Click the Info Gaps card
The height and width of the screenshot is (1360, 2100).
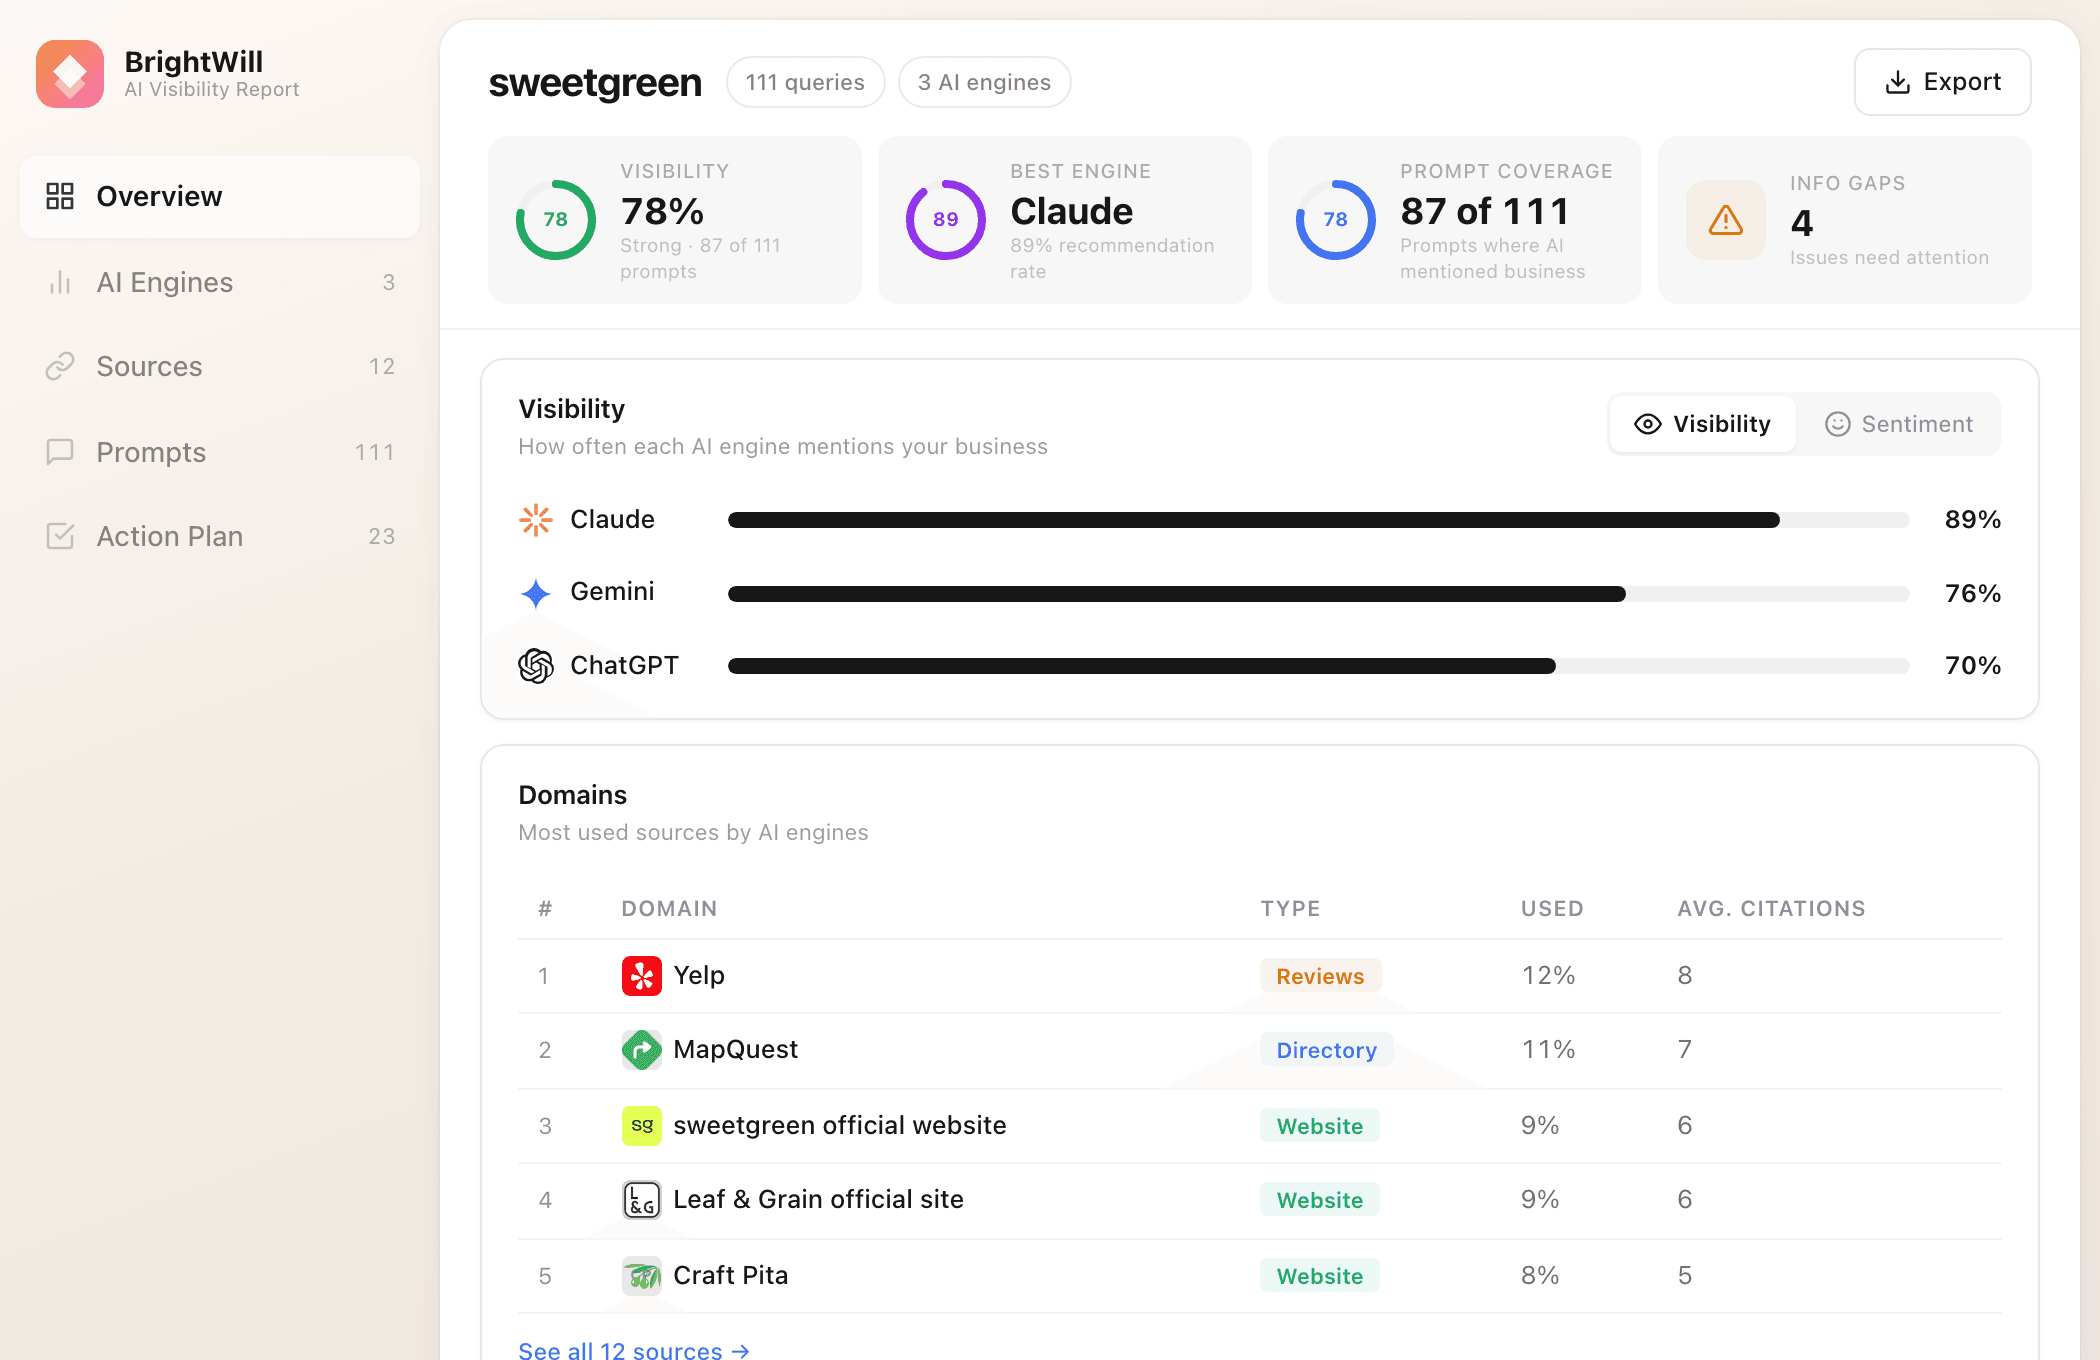(1845, 220)
